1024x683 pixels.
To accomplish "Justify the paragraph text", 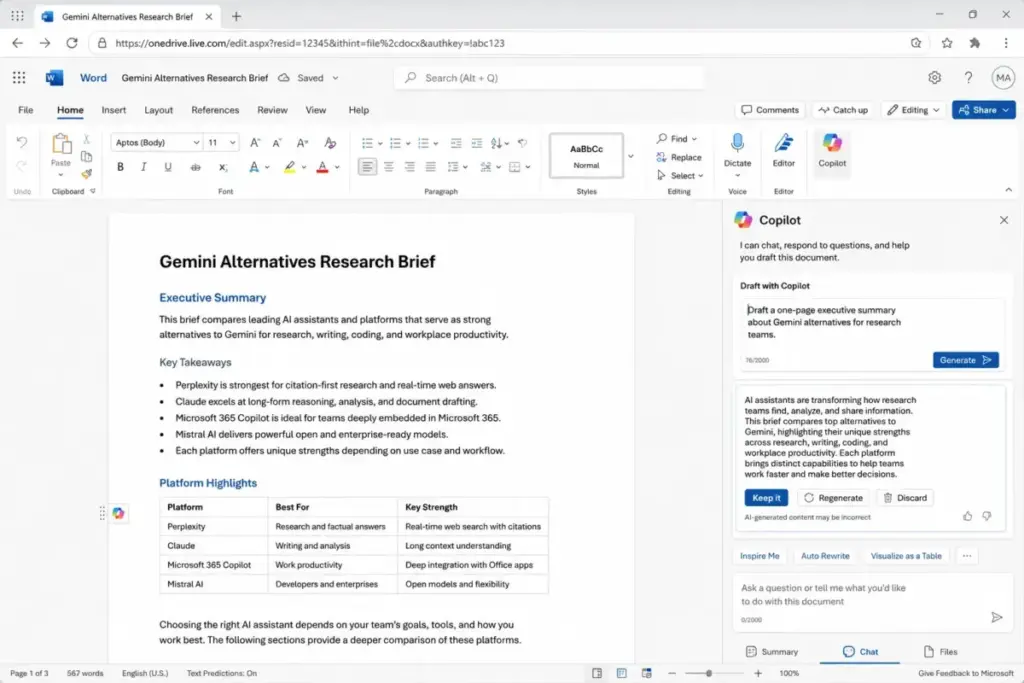I will click(x=430, y=167).
